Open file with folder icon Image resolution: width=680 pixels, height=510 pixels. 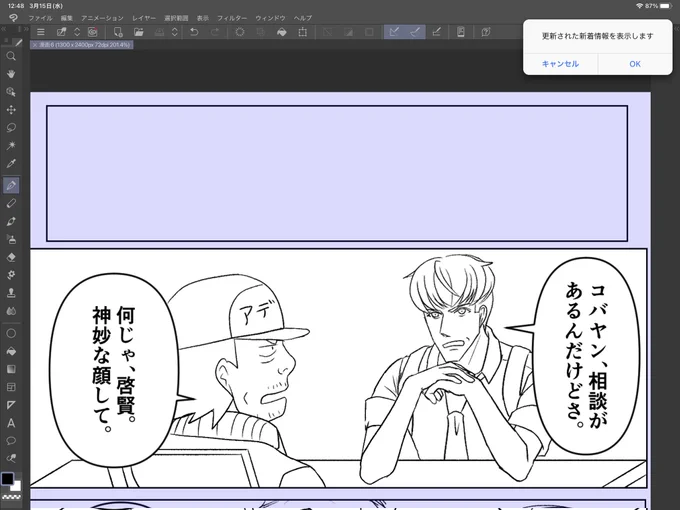(138, 32)
